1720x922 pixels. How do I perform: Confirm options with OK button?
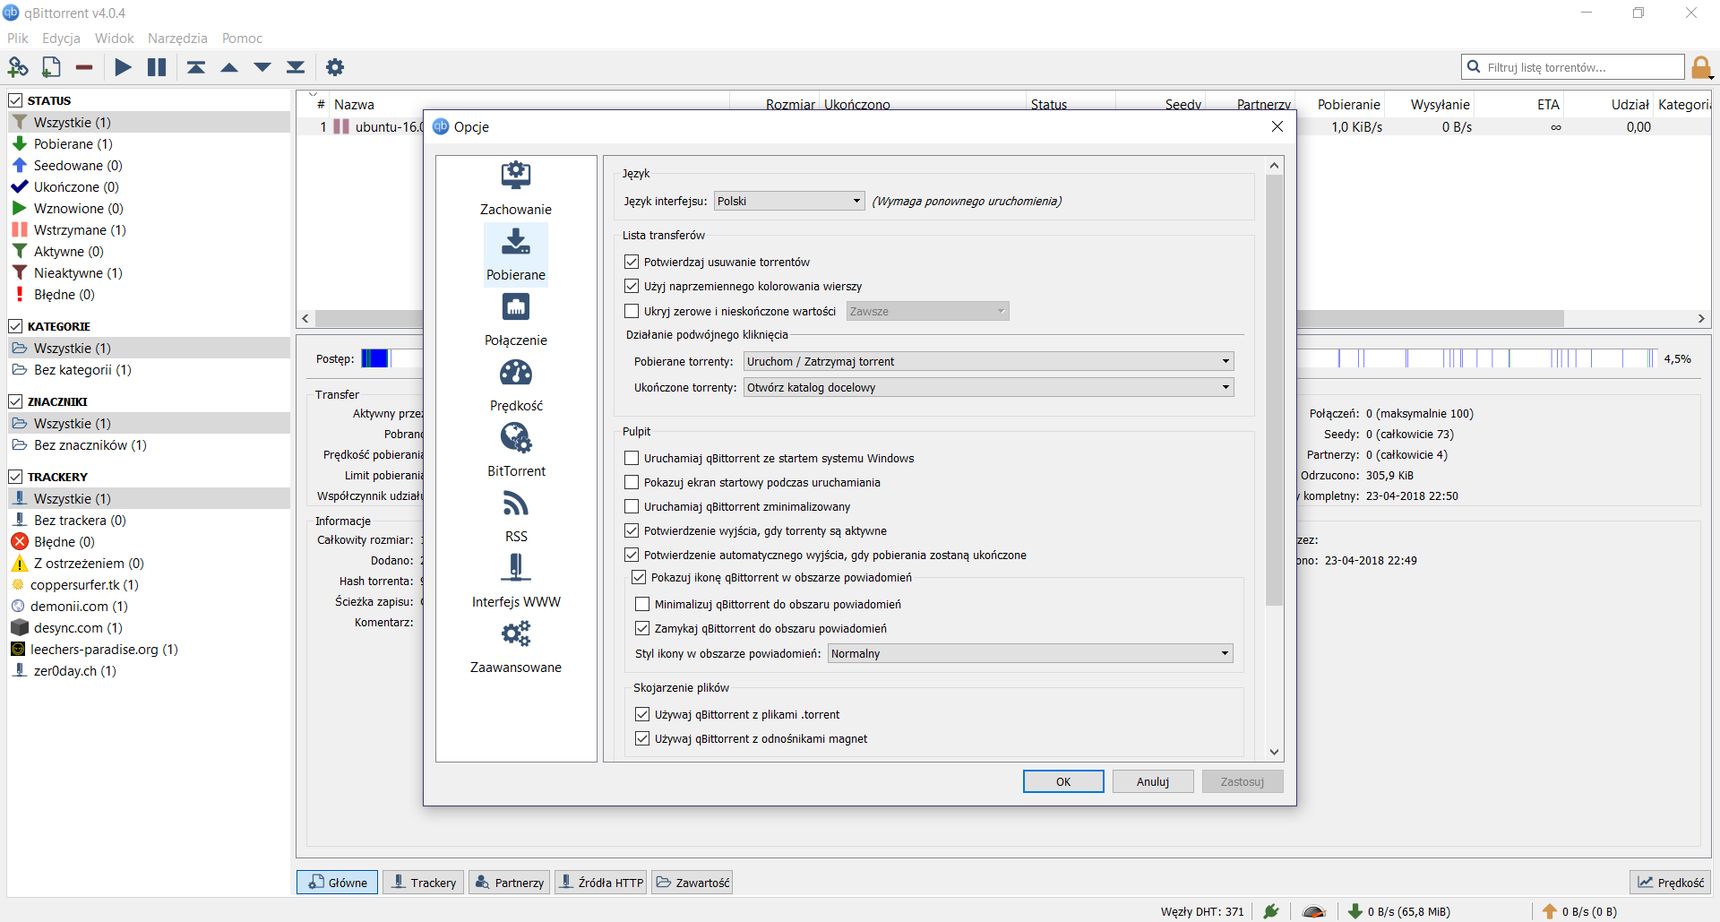[x=1063, y=782]
